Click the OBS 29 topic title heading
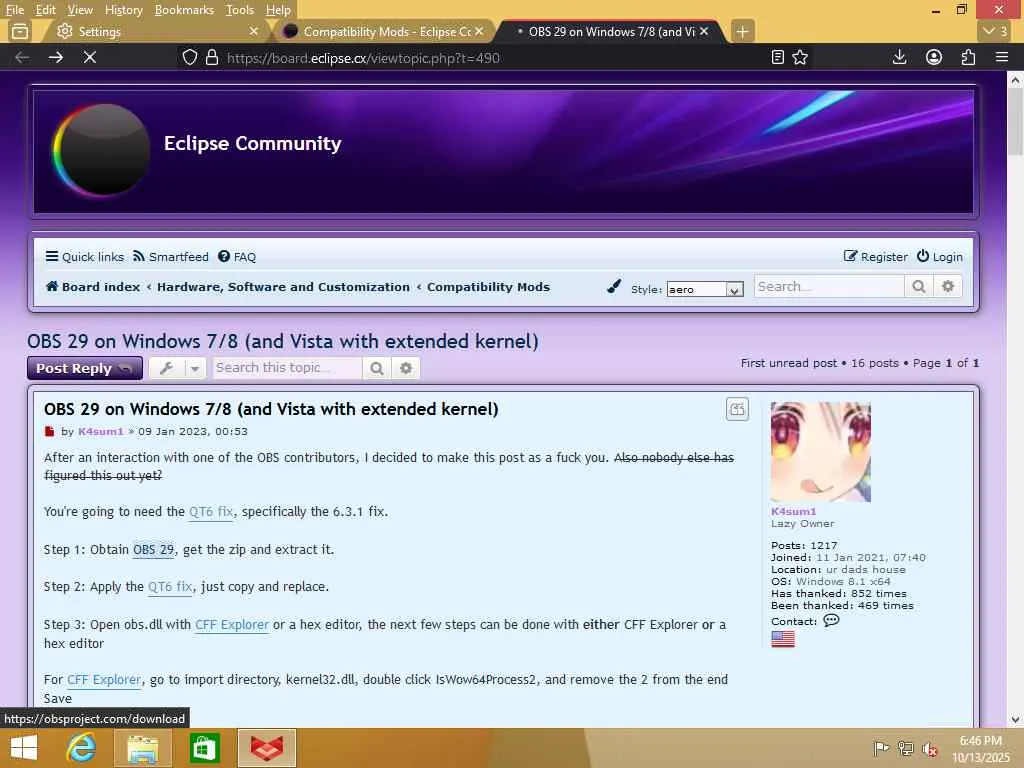 (x=283, y=341)
